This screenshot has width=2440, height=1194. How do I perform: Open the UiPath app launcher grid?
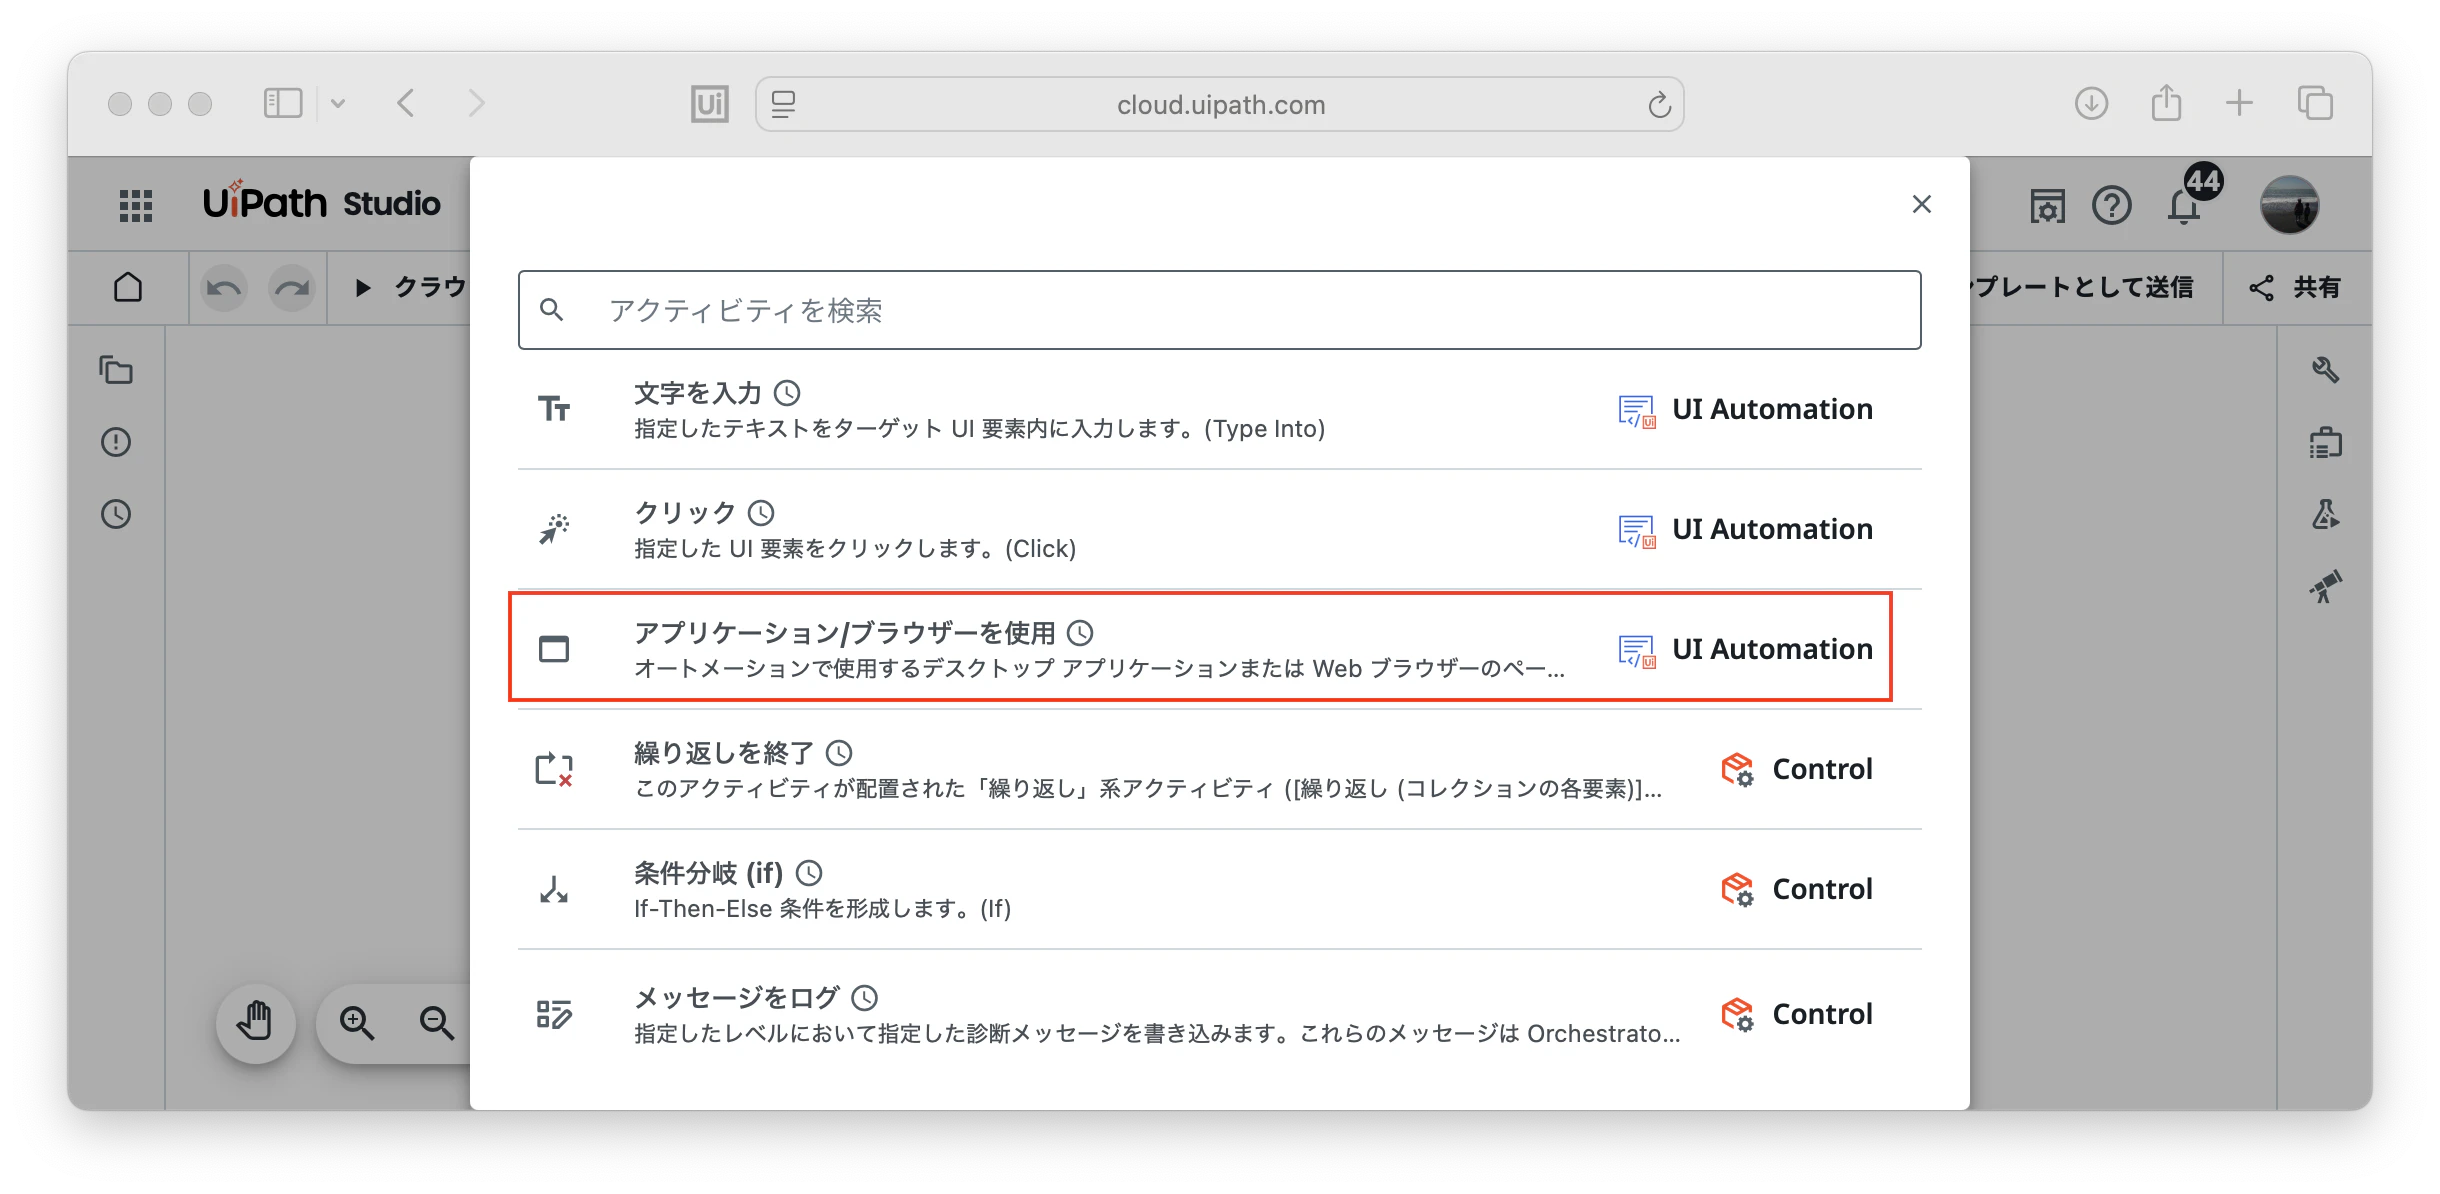coord(136,205)
